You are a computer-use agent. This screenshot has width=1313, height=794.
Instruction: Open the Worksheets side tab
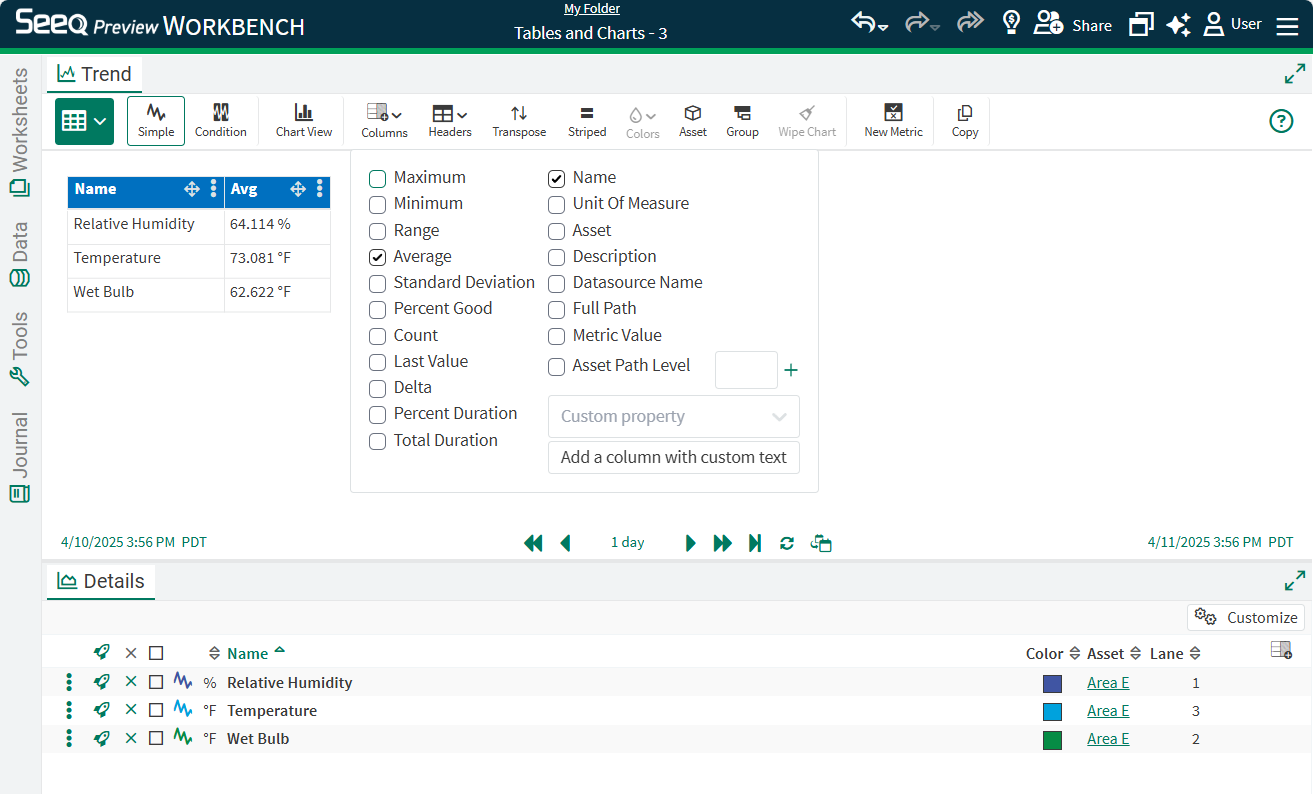click(20, 132)
